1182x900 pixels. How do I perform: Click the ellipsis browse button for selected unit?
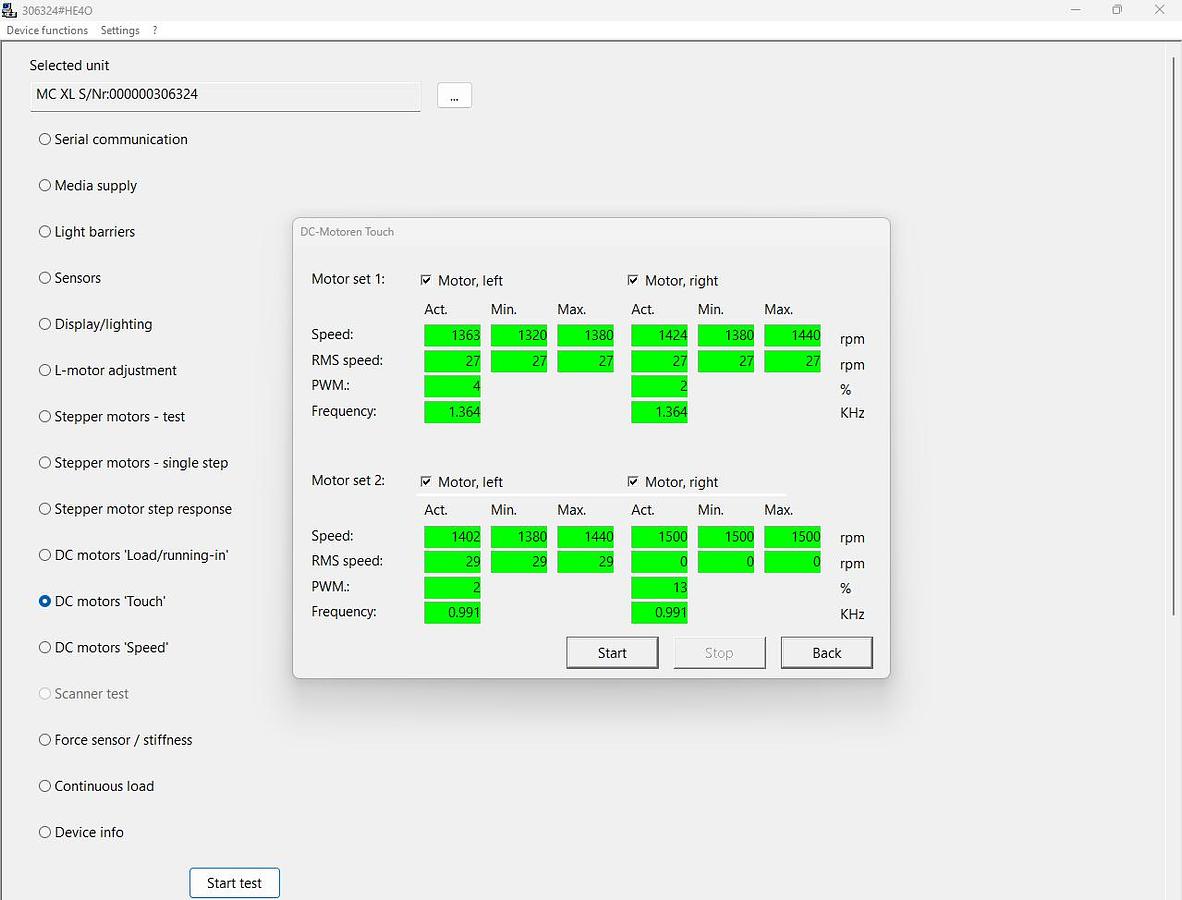pyautogui.click(x=454, y=96)
